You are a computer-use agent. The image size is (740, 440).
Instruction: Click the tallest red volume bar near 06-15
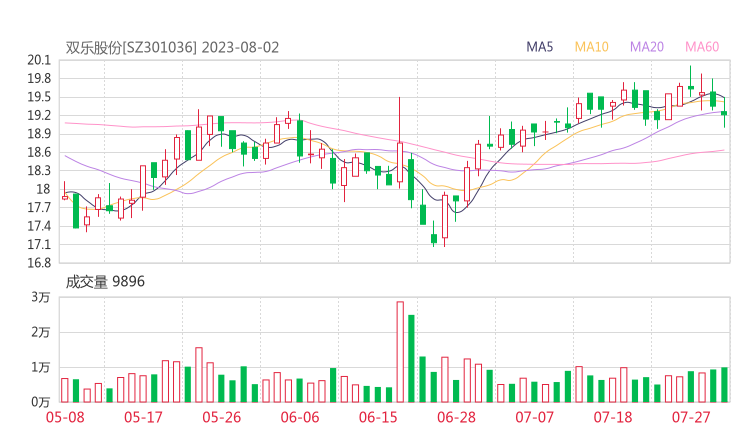tap(400, 352)
